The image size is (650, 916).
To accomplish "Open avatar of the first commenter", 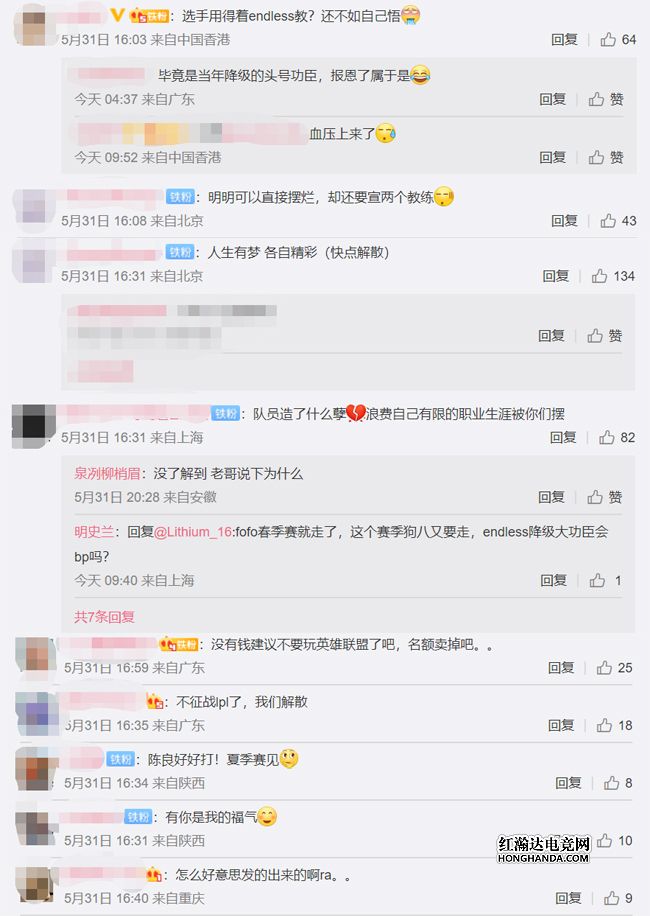I will tap(34, 25).
